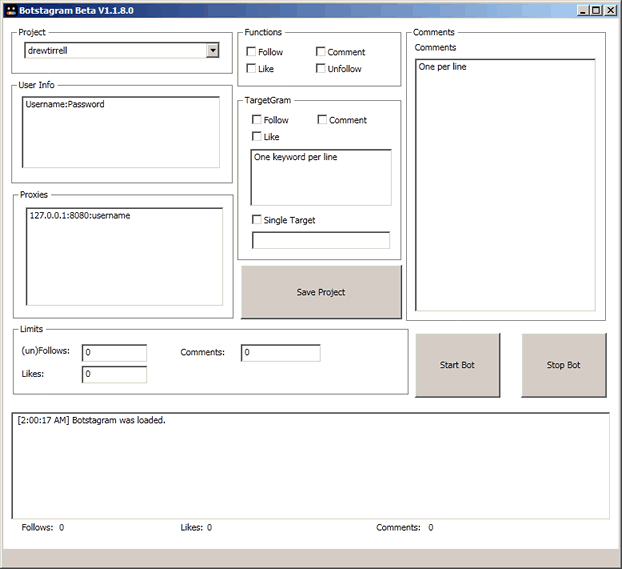Maximize the Botstagram window

(596, 10)
